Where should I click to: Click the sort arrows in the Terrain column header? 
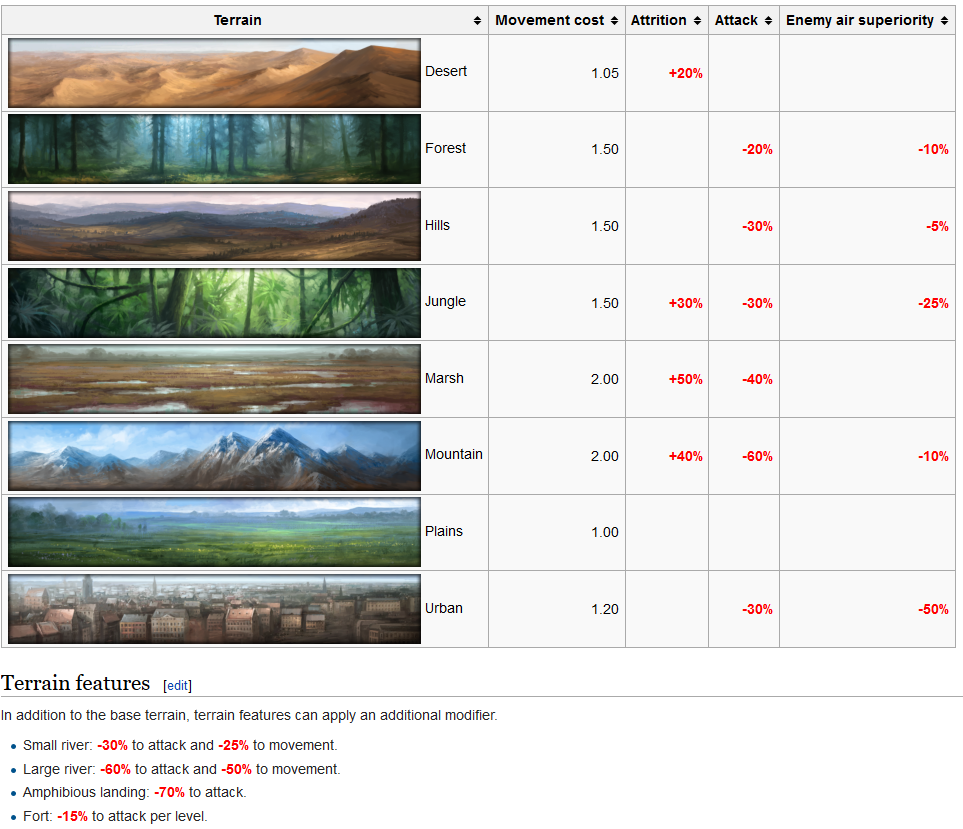click(x=477, y=21)
